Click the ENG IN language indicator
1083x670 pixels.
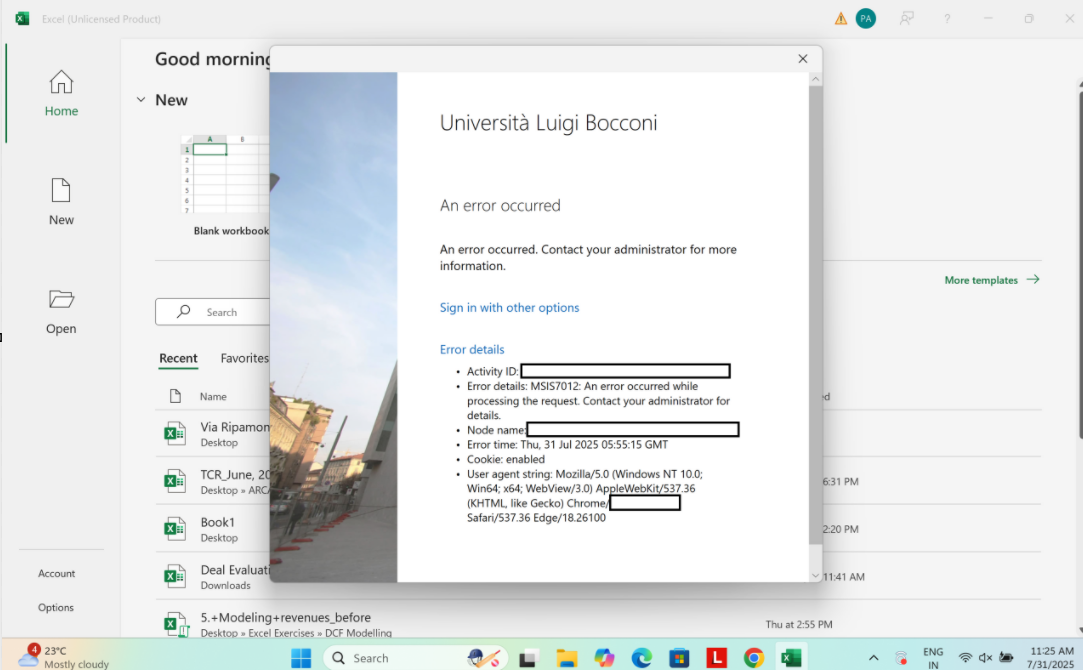tap(932, 658)
